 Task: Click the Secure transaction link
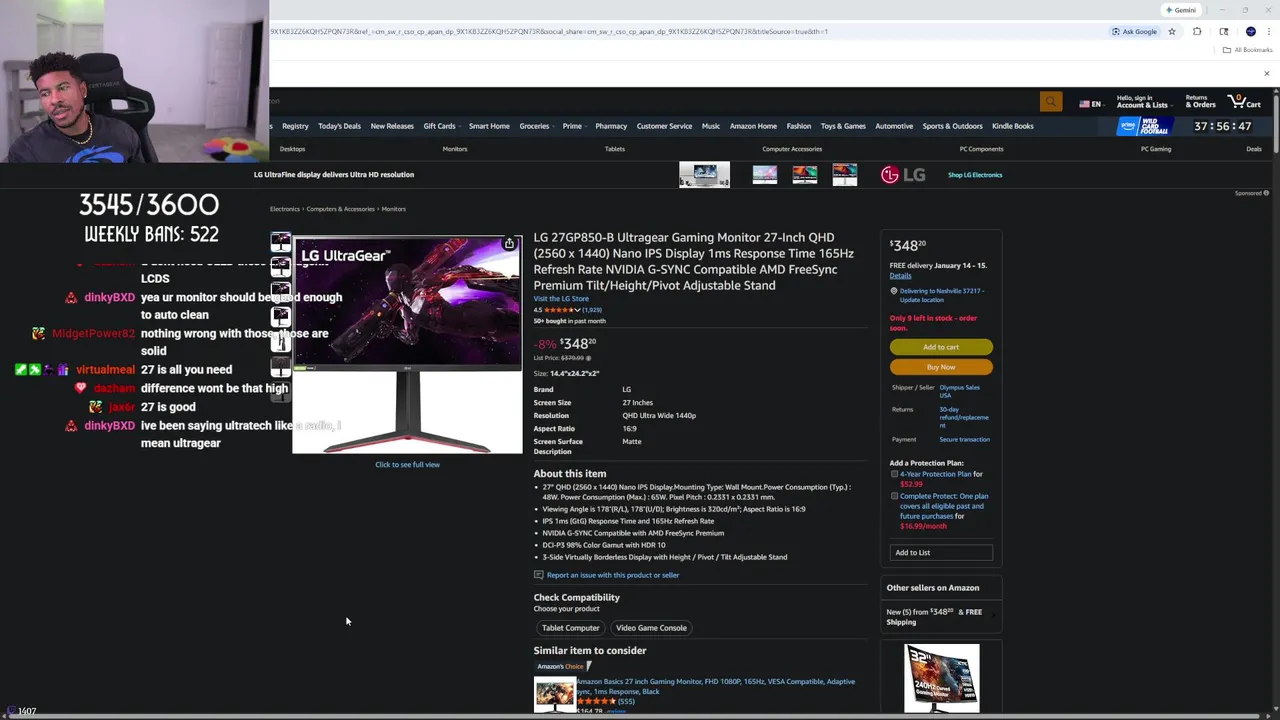pyautogui.click(x=964, y=439)
